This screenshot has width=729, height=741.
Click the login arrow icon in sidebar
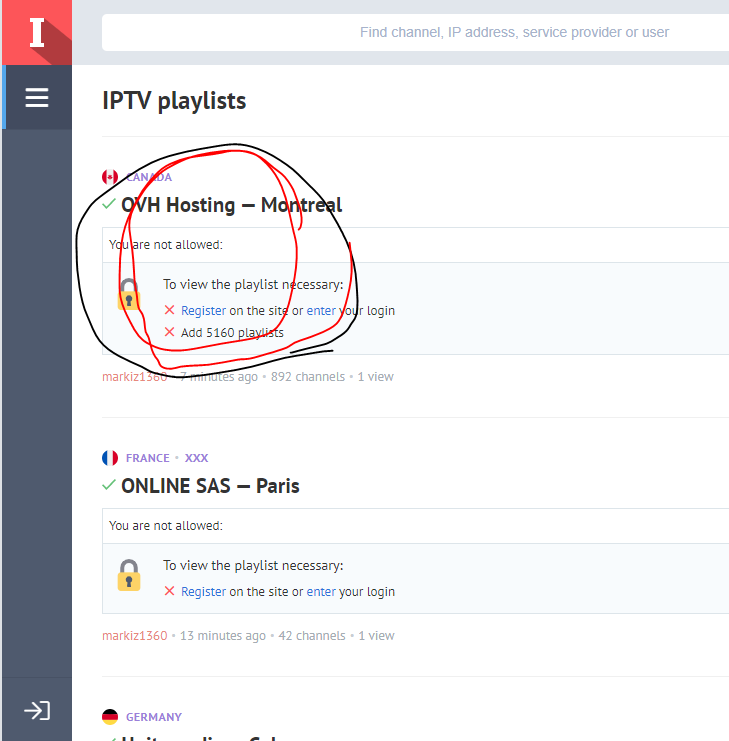pyautogui.click(x=37, y=710)
